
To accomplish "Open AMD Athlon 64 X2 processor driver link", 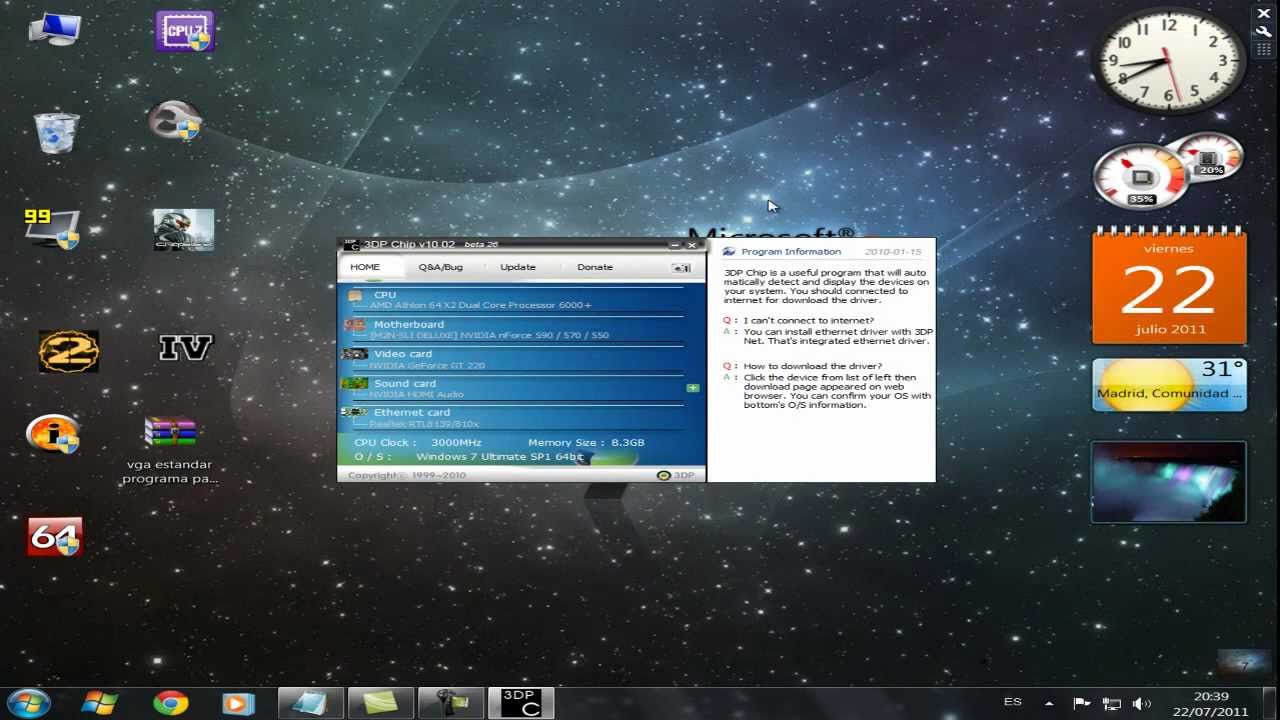I will (480, 305).
